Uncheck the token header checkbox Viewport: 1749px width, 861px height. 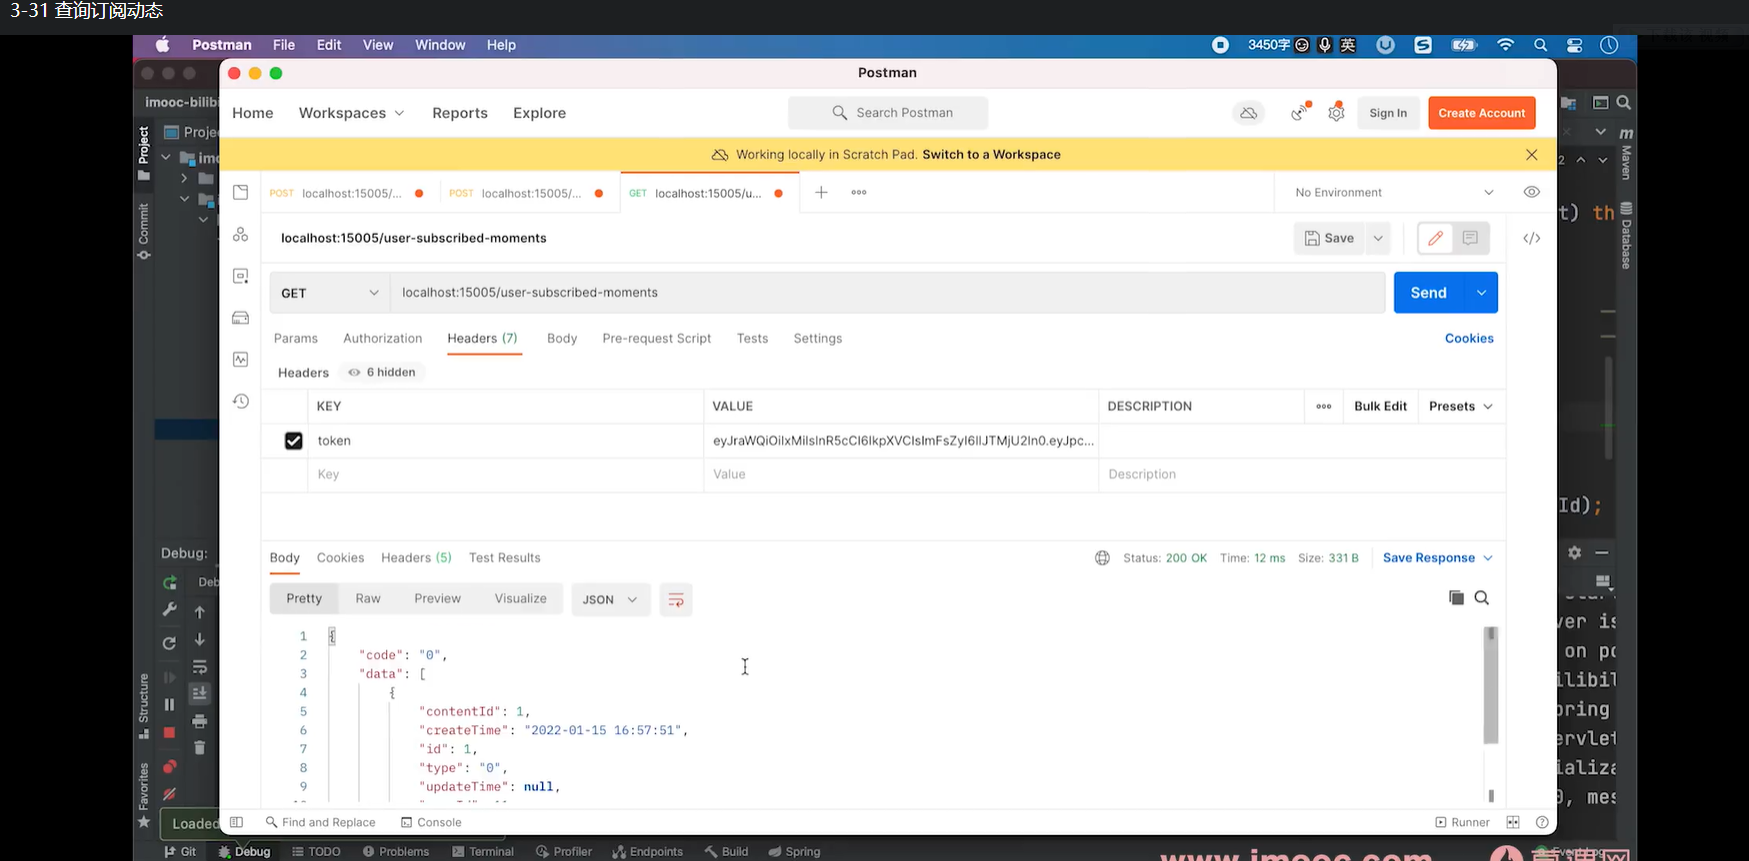(293, 441)
